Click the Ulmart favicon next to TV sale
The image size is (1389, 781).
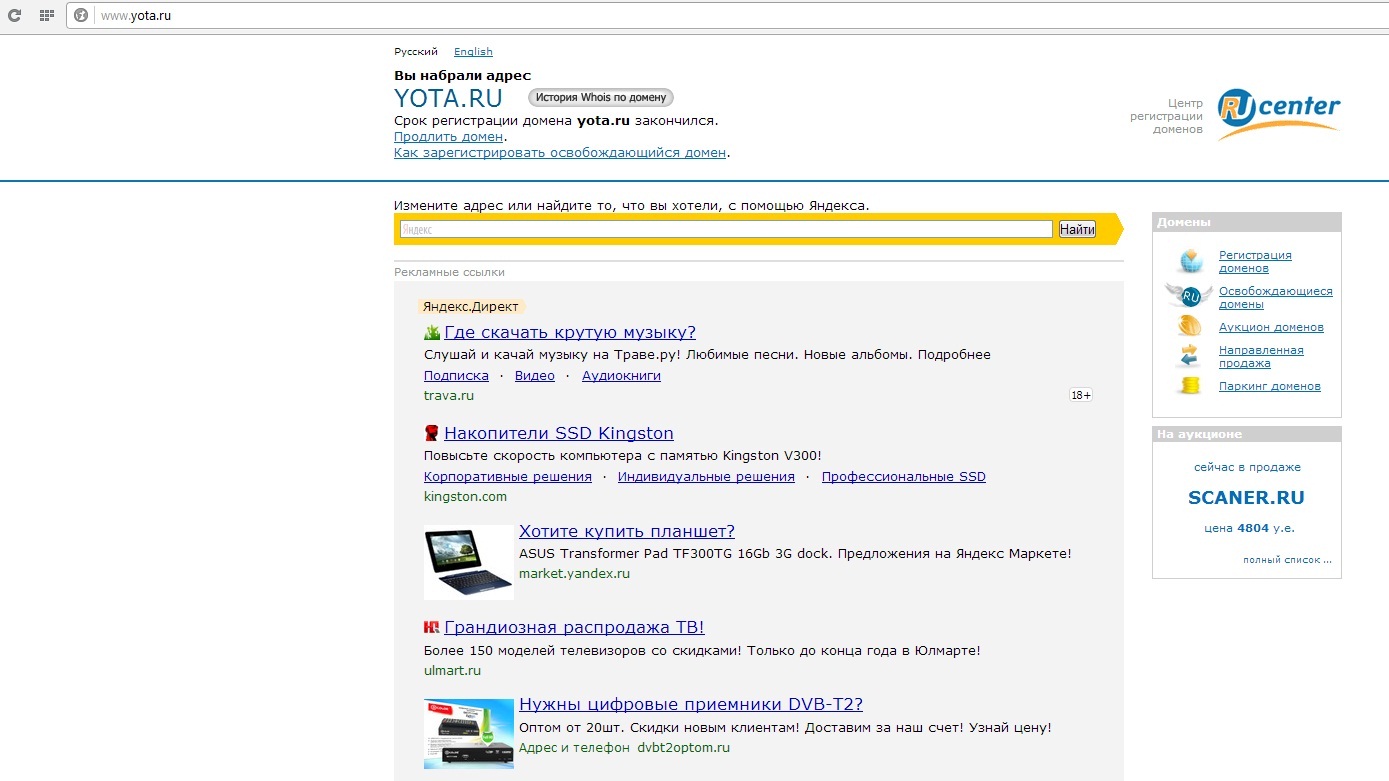[432, 627]
